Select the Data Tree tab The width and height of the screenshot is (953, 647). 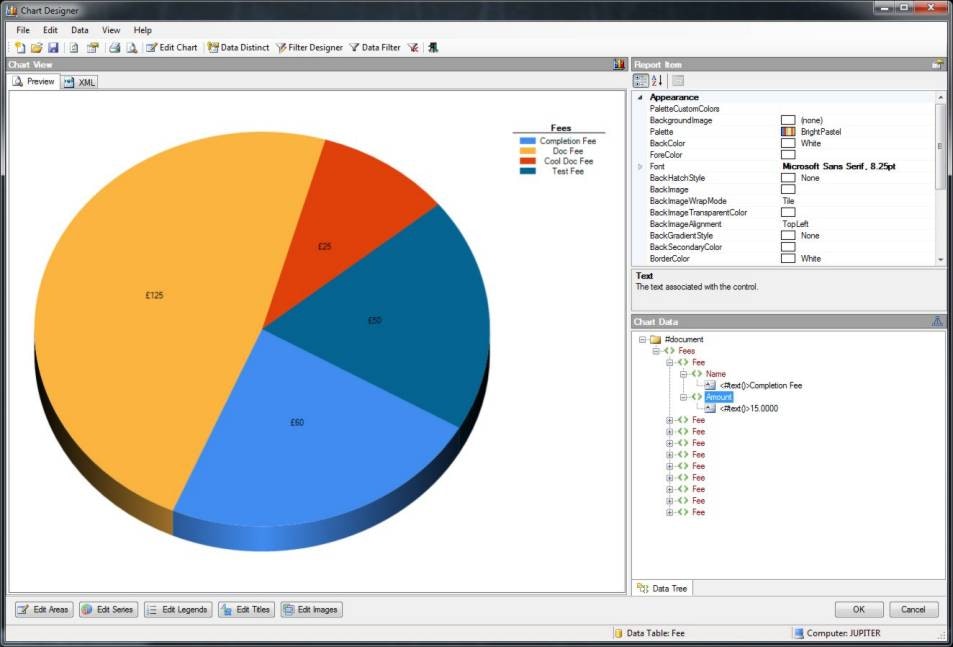coord(660,588)
